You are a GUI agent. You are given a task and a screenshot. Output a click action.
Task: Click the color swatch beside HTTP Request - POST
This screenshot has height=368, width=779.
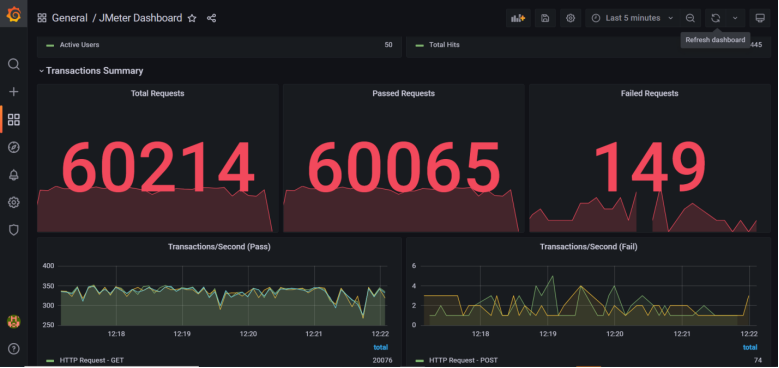click(x=419, y=361)
